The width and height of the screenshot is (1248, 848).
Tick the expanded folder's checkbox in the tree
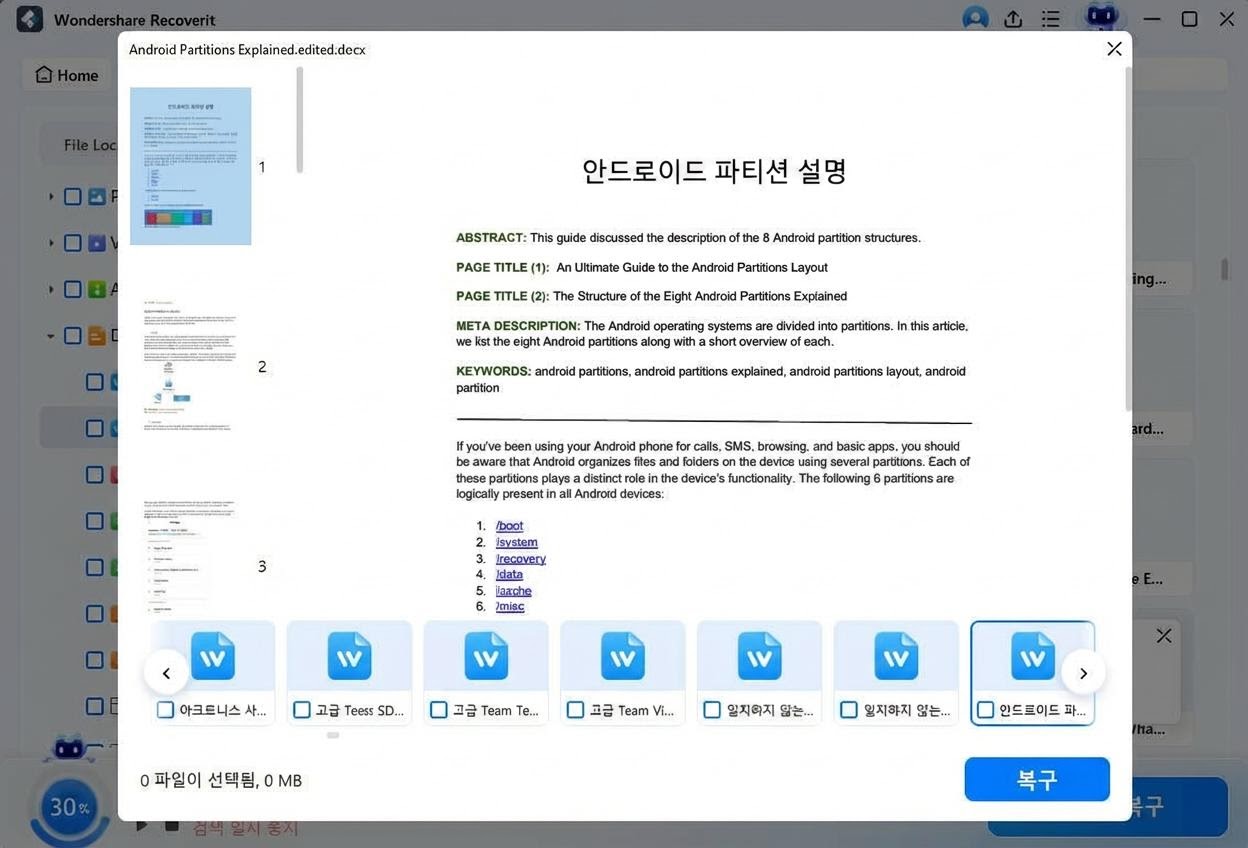pos(72,335)
